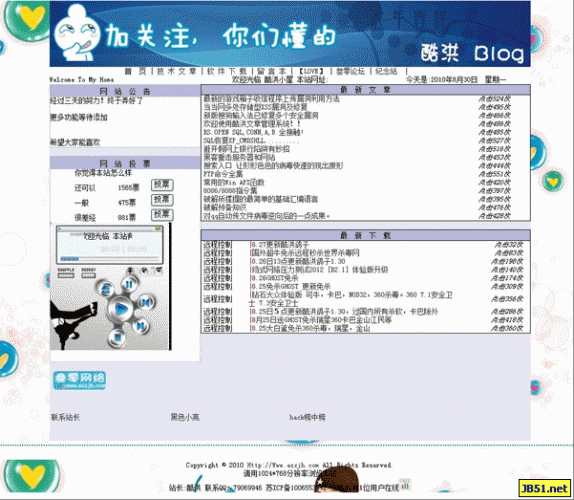Vote for 还可以 option

click(x=162, y=185)
